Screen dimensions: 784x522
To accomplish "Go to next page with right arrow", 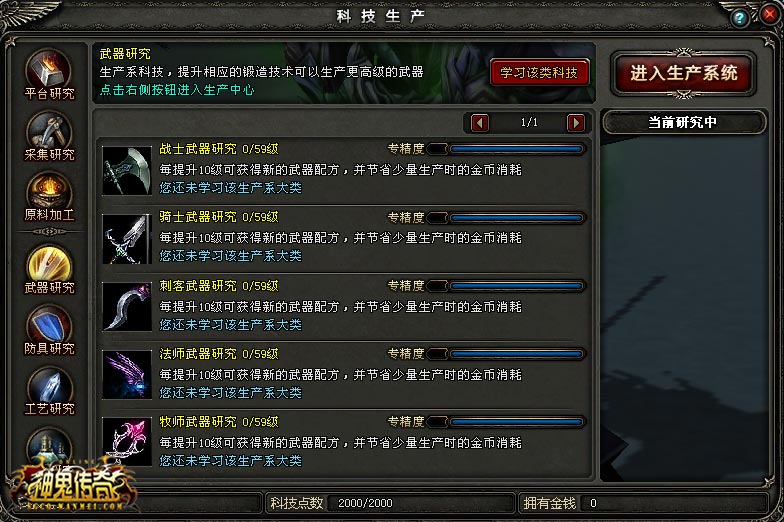I will point(576,122).
